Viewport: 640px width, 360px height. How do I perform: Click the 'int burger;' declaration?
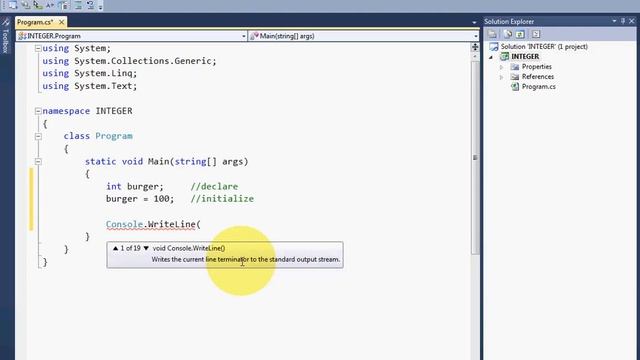[135, 187]
